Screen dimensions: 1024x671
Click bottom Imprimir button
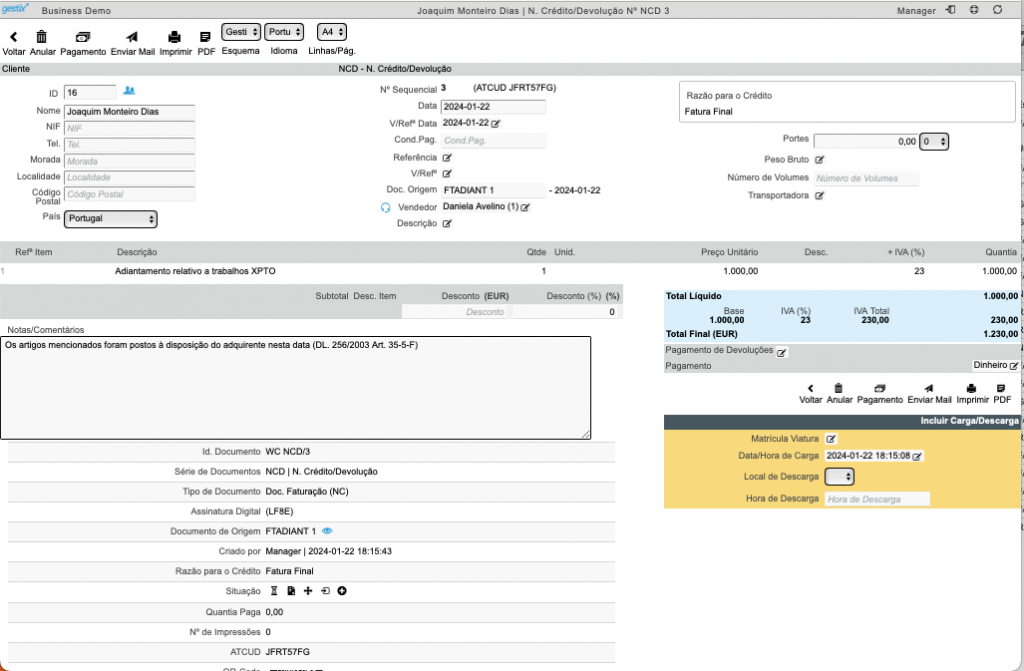972,394
